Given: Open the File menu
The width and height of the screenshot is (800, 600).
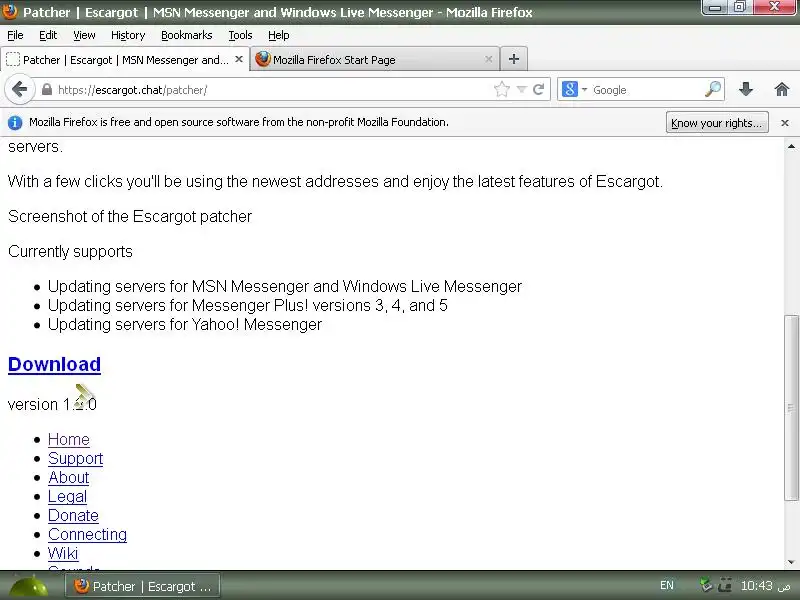Looking at the screenshot, I should tap(15, 35).
